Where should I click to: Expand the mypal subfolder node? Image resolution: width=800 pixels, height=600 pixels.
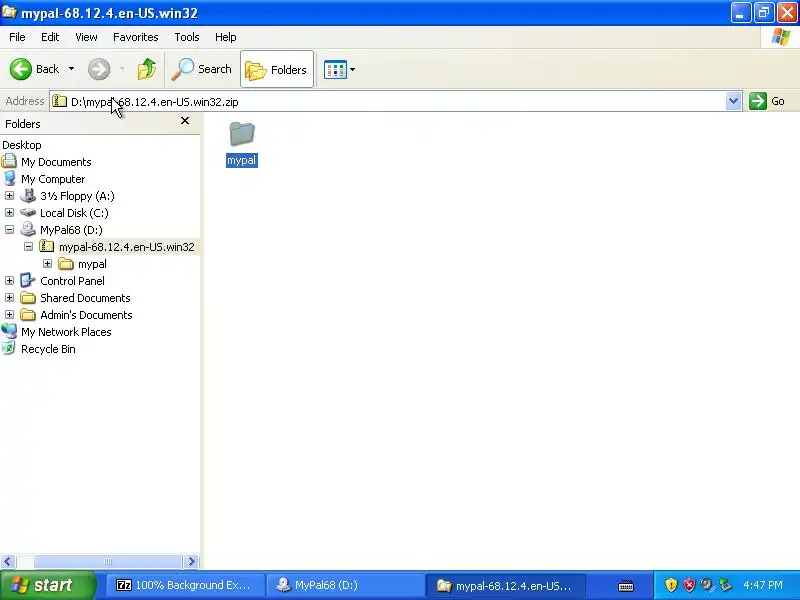(47, 263)
